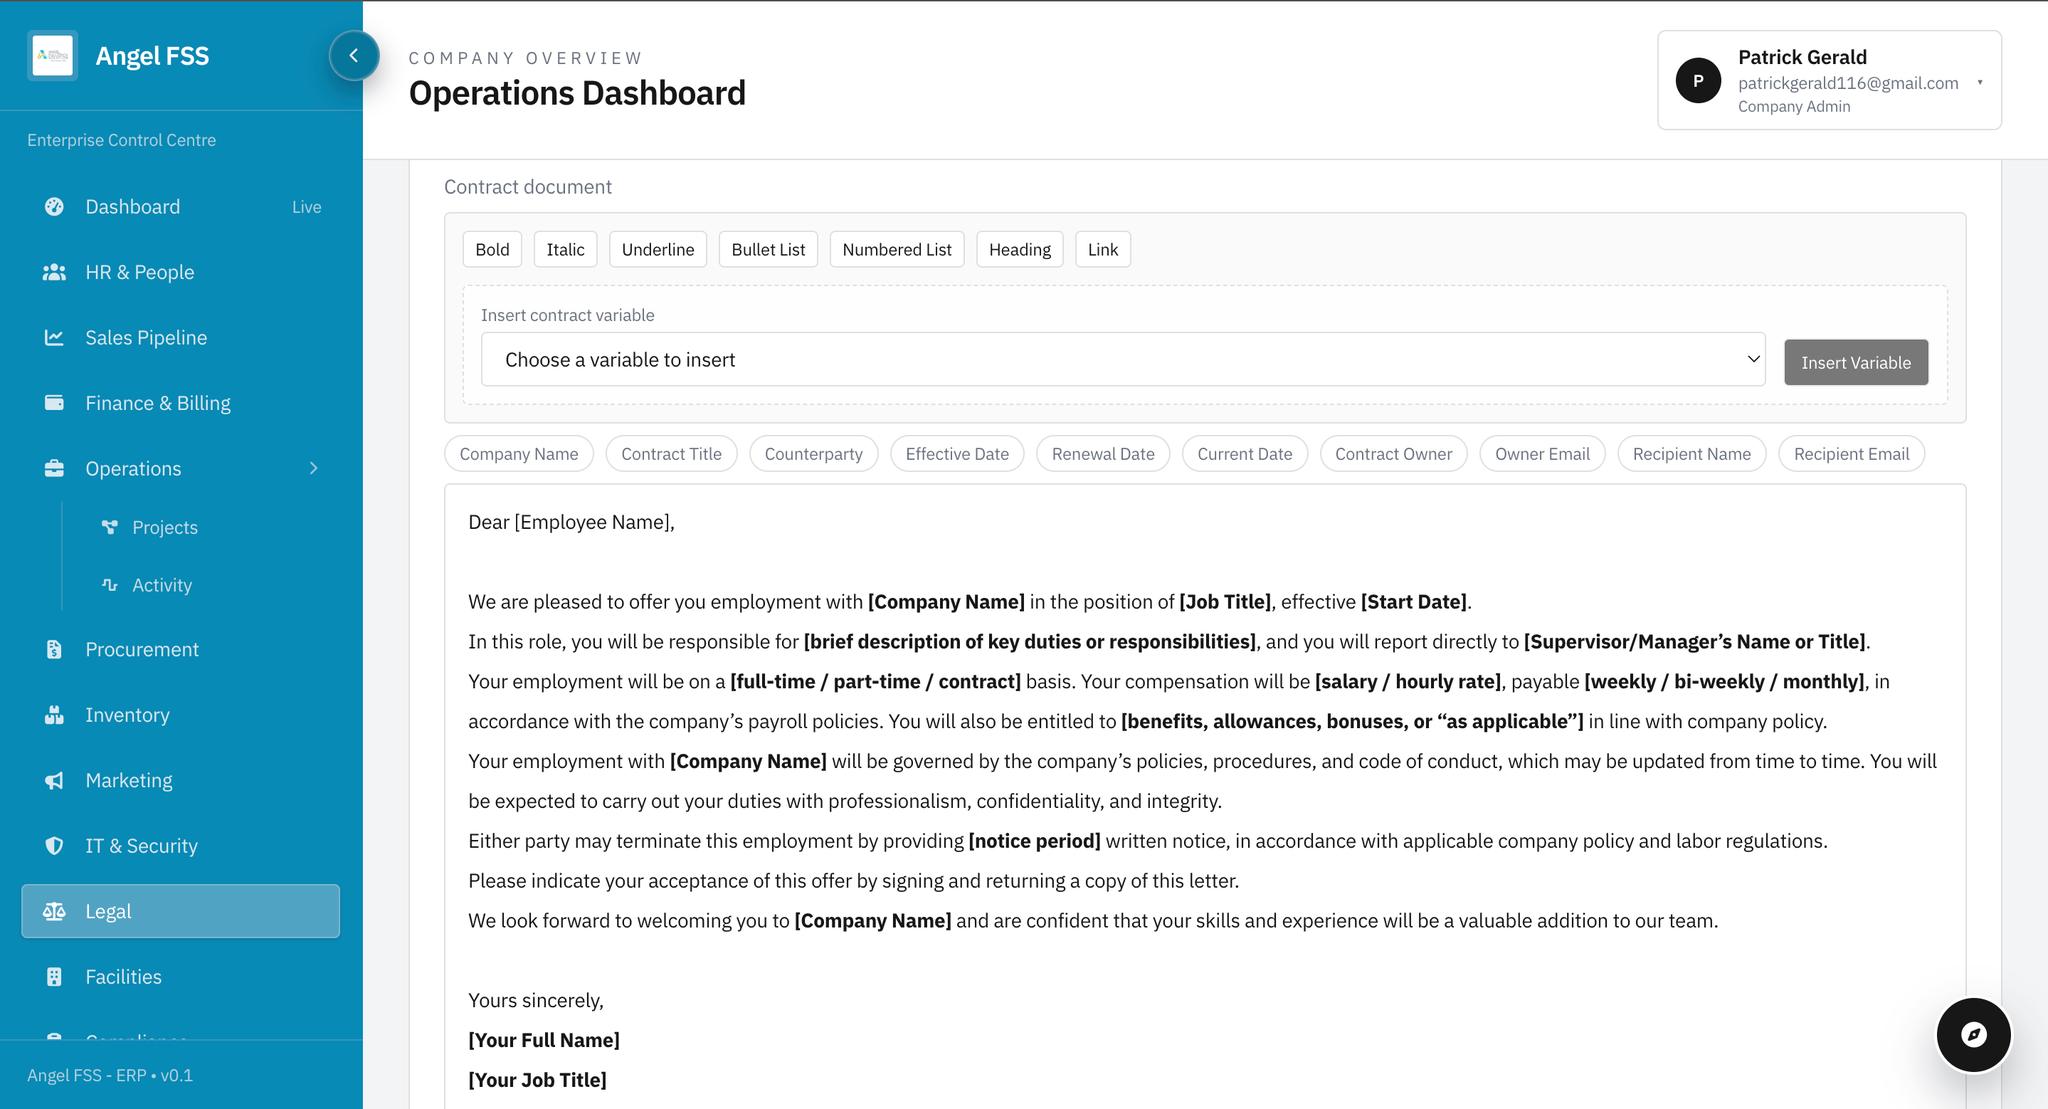Click the Sales Pipeline chart icon
Image resolution: width=2048 pixels, height=1109 pixels.
click(x=54, y=338)
